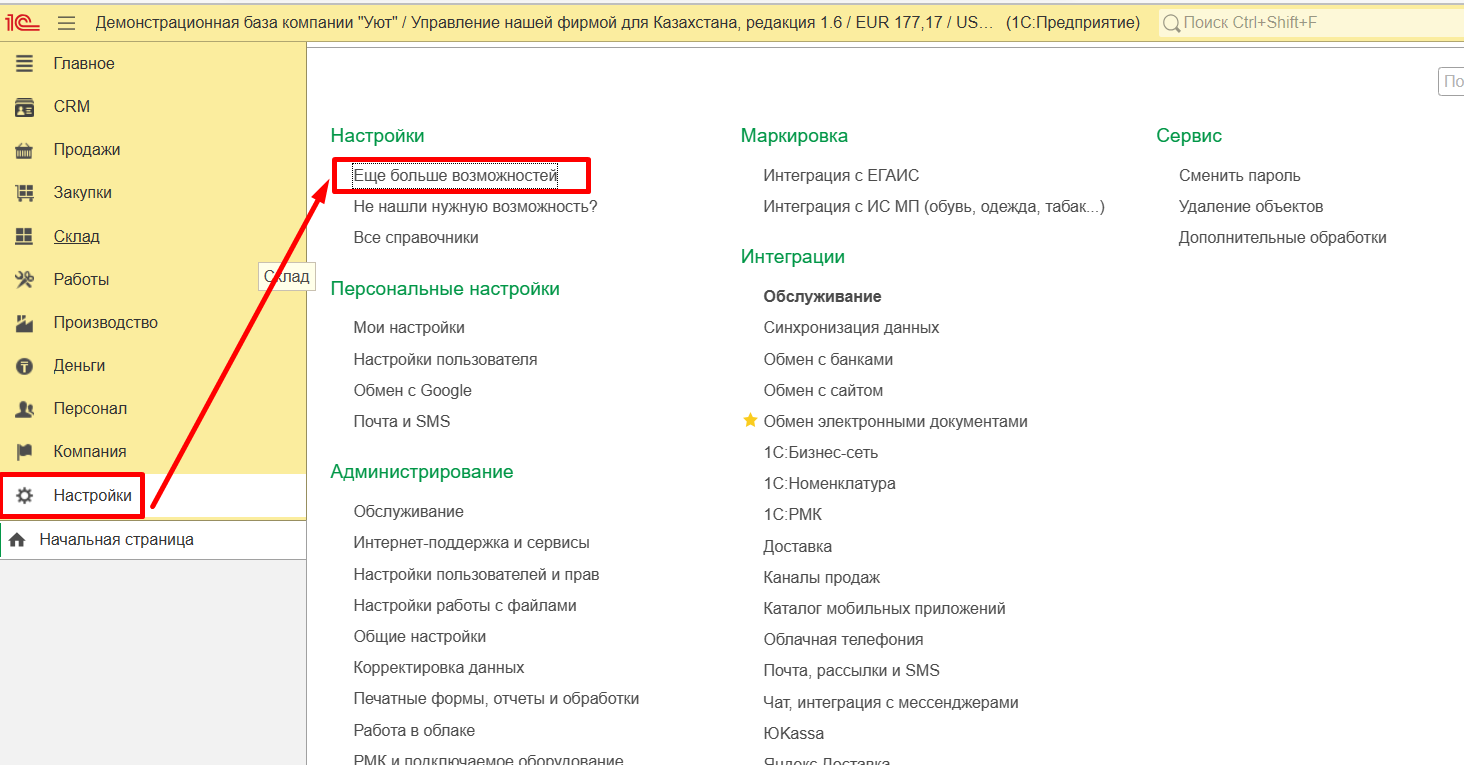
Task: Open Работа в облаке
Action: coord(414,730)
